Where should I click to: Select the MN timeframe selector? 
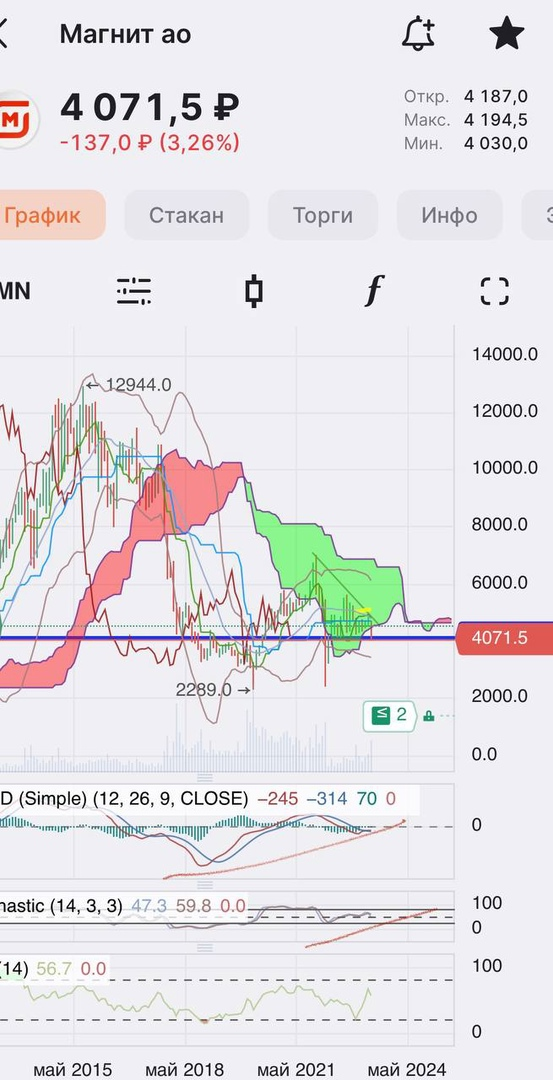point(14,291)
